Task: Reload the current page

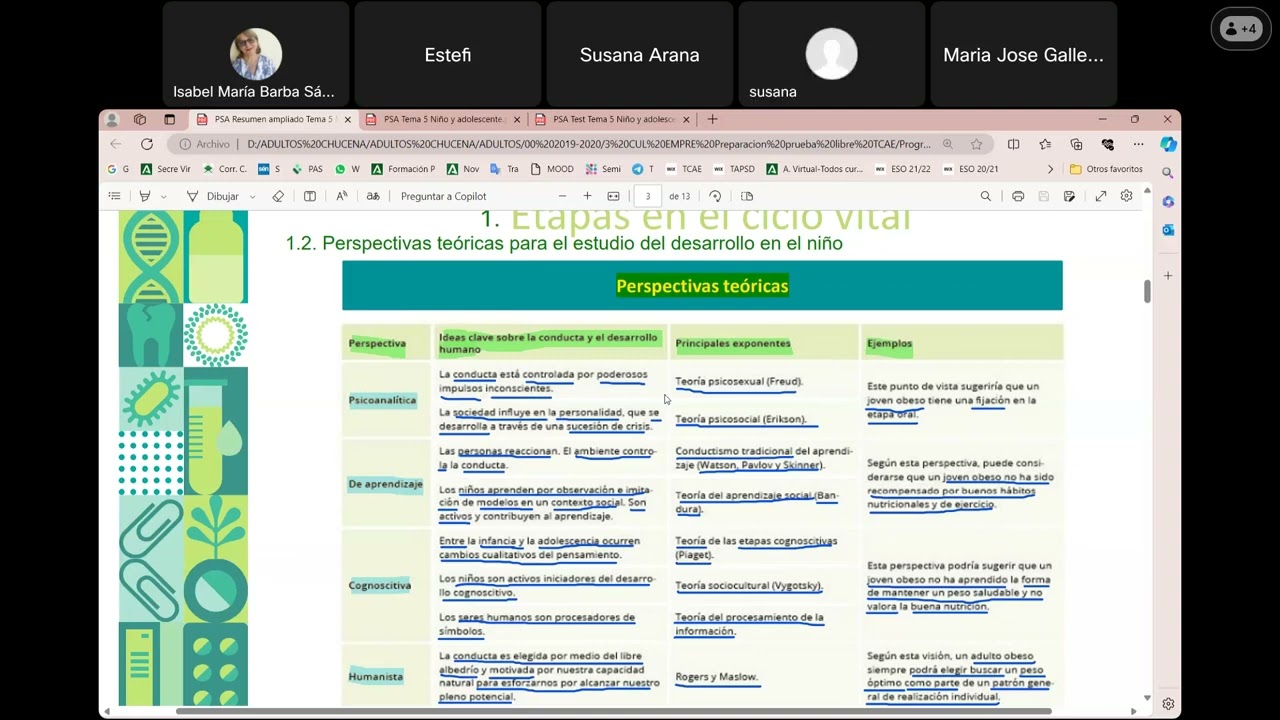Action: pos(147,144)
